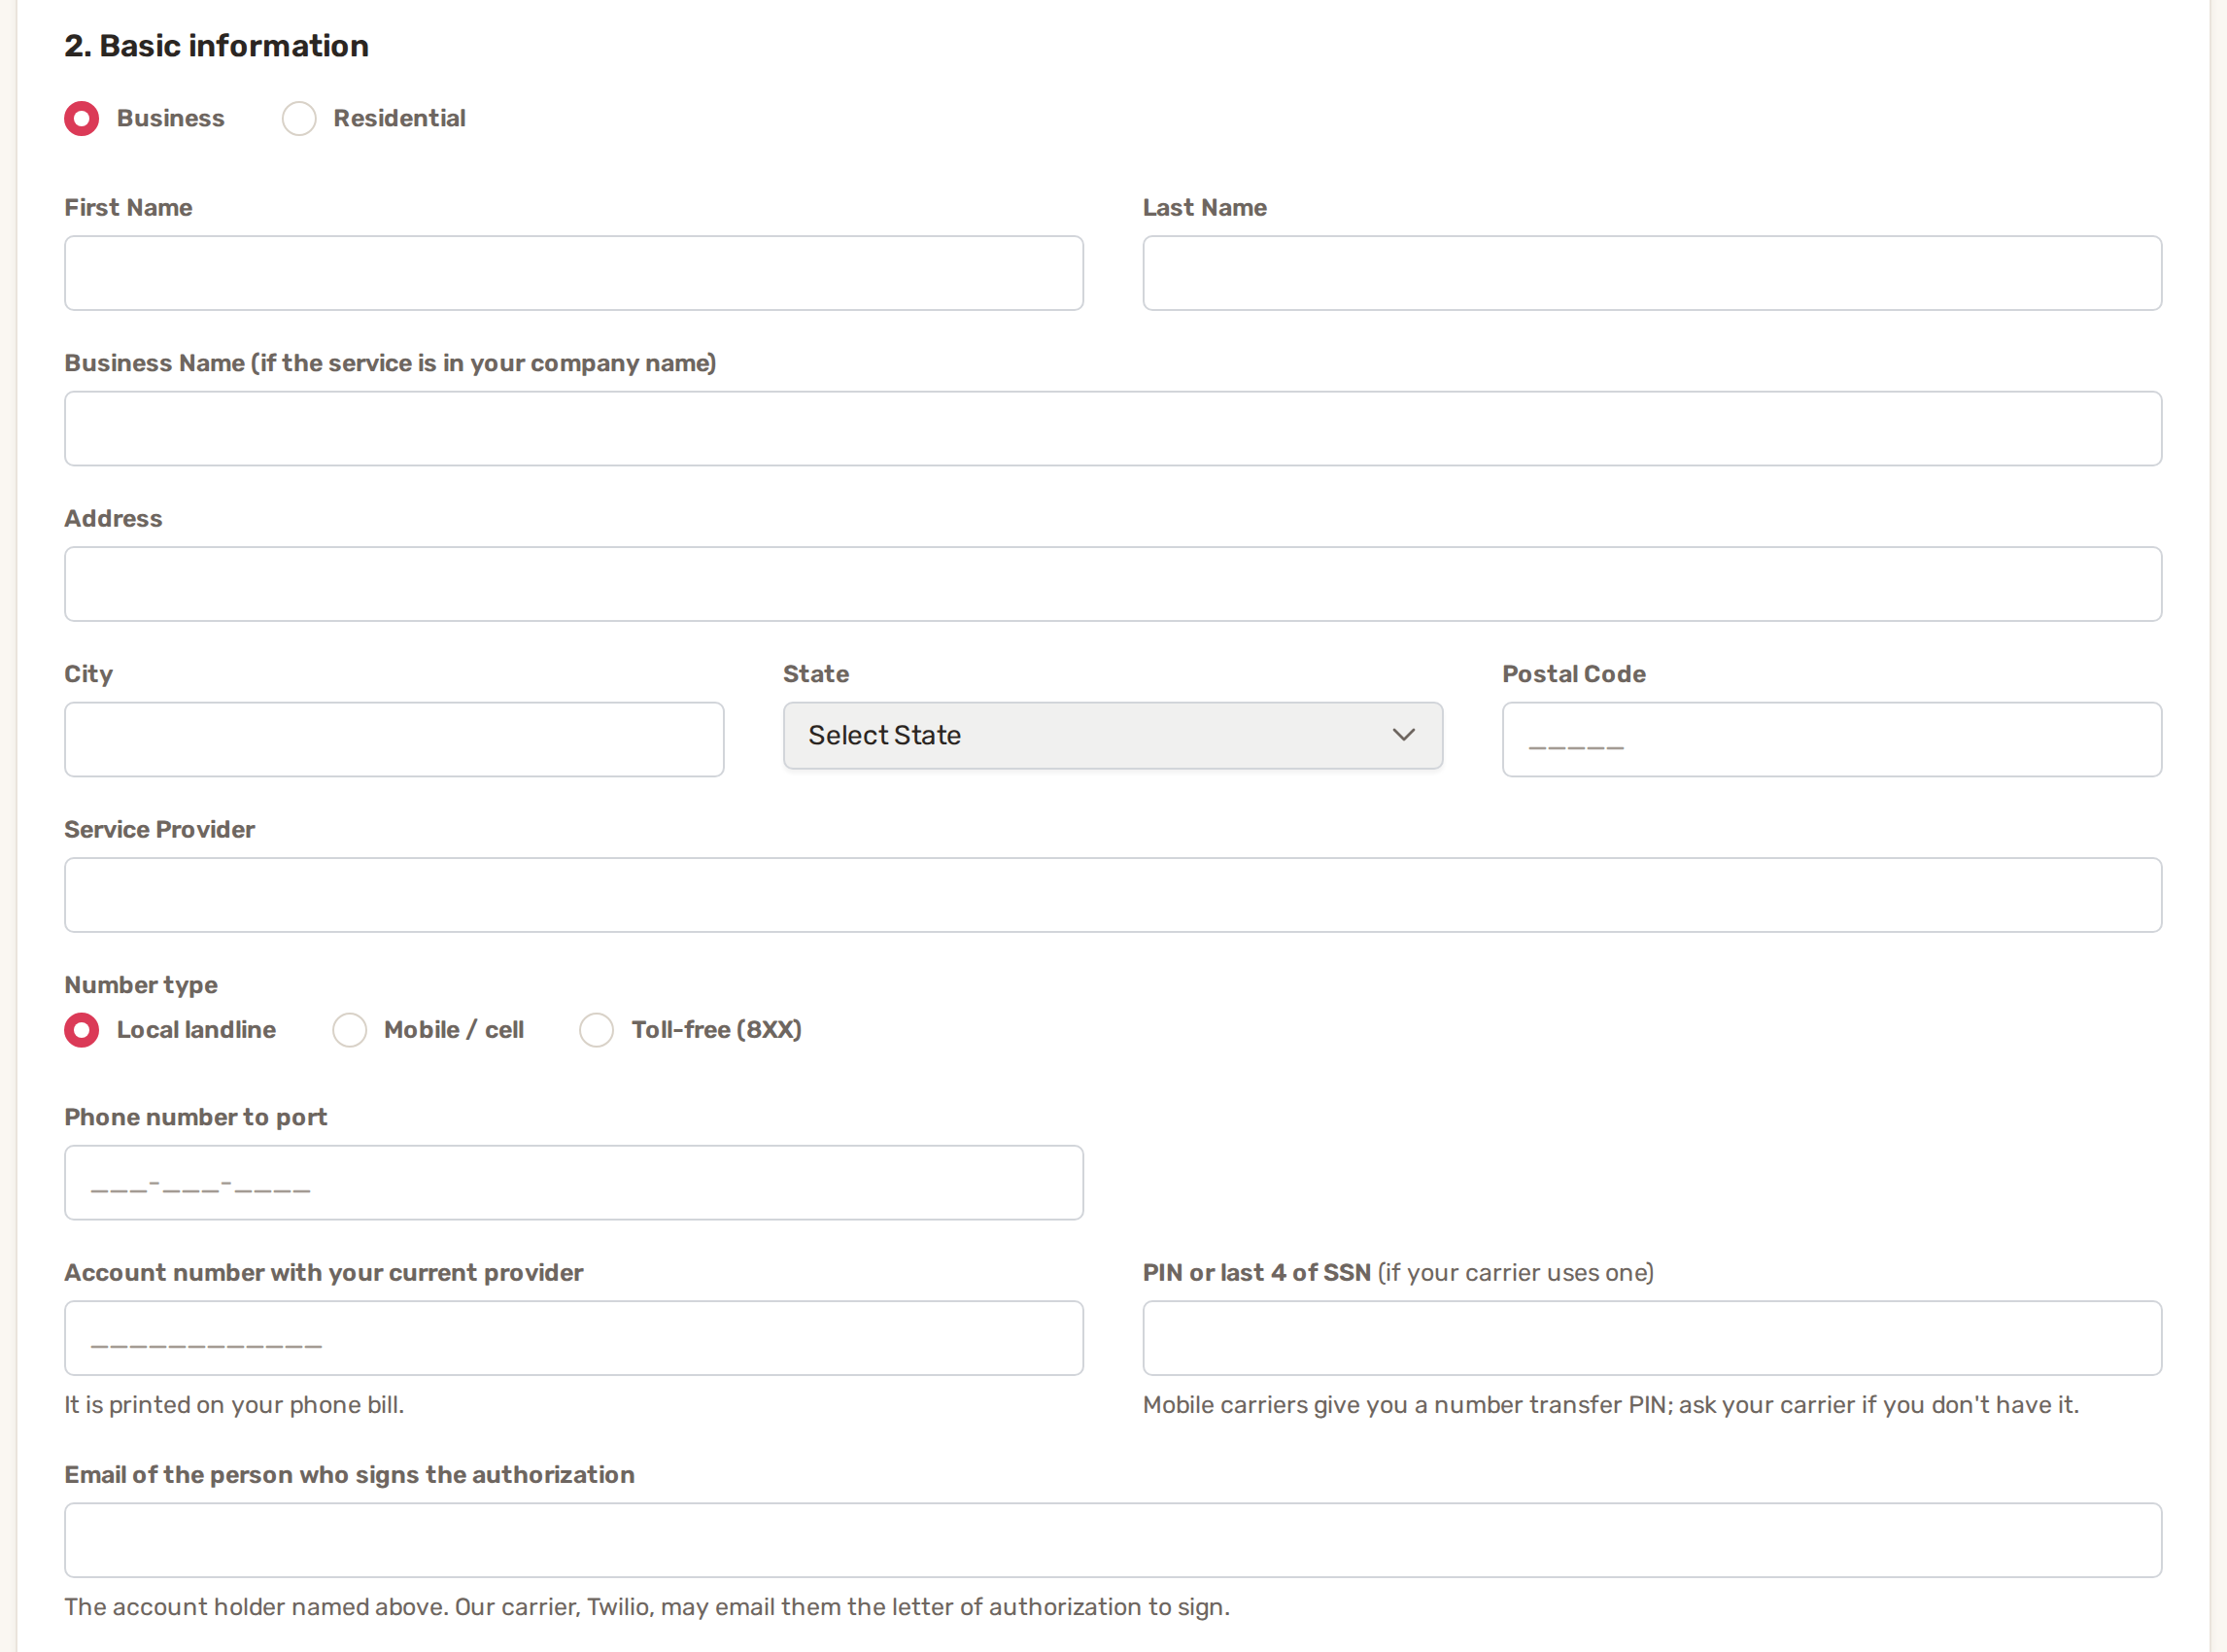Focus the Phone number to port field
Image resolution: width=2227 pixels, height=1652 pixels.
click(574, 1183)
